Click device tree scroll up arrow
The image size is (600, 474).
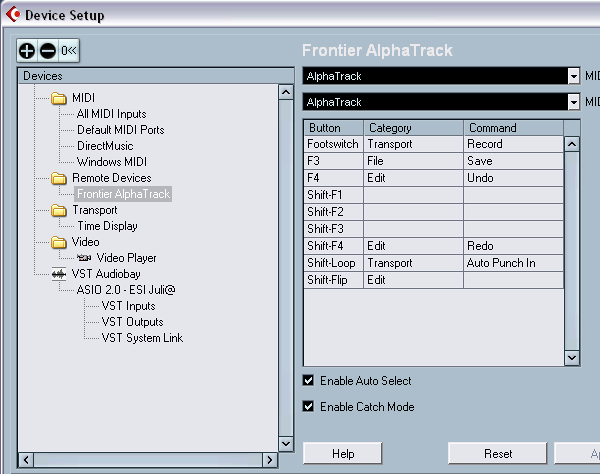(x=286, y=92)
